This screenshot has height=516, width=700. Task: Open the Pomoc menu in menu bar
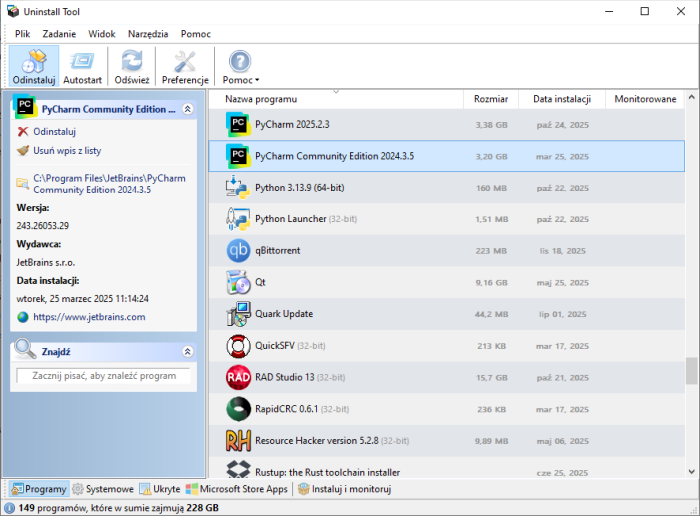(196, 34)
